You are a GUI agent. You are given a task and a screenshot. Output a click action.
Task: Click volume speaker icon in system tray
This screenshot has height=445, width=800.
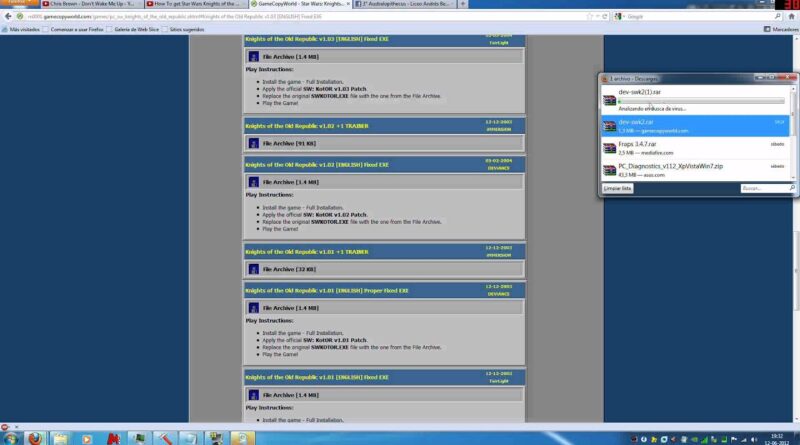click(754, 439)
